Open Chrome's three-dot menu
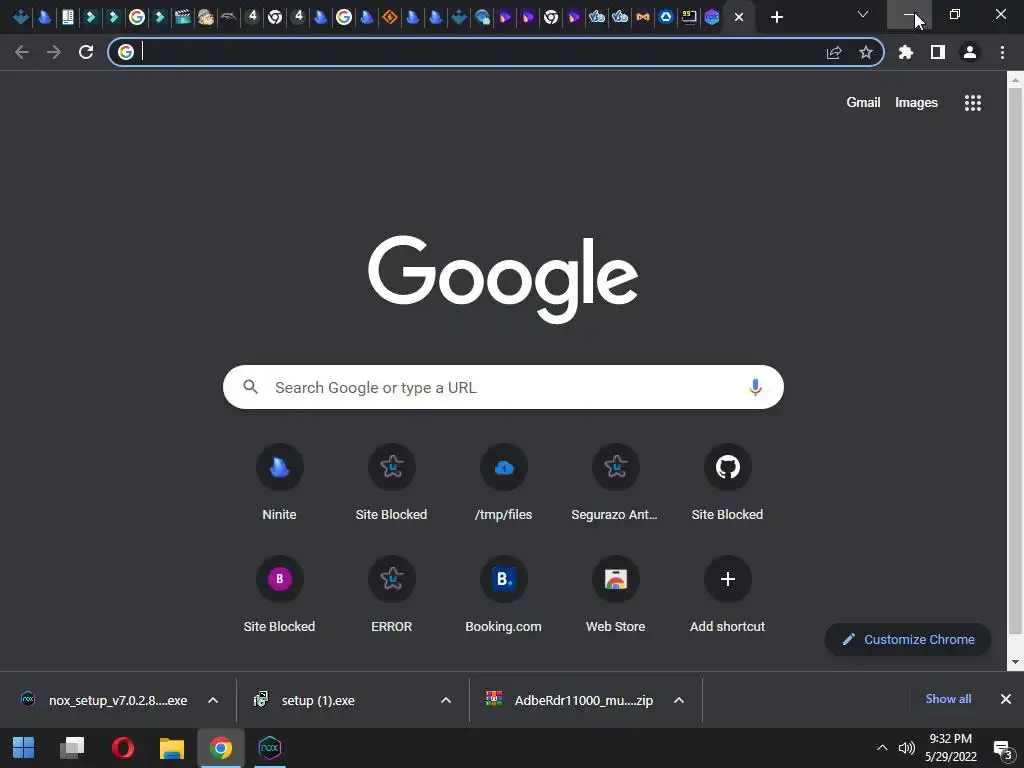 tap(1002, 52)
